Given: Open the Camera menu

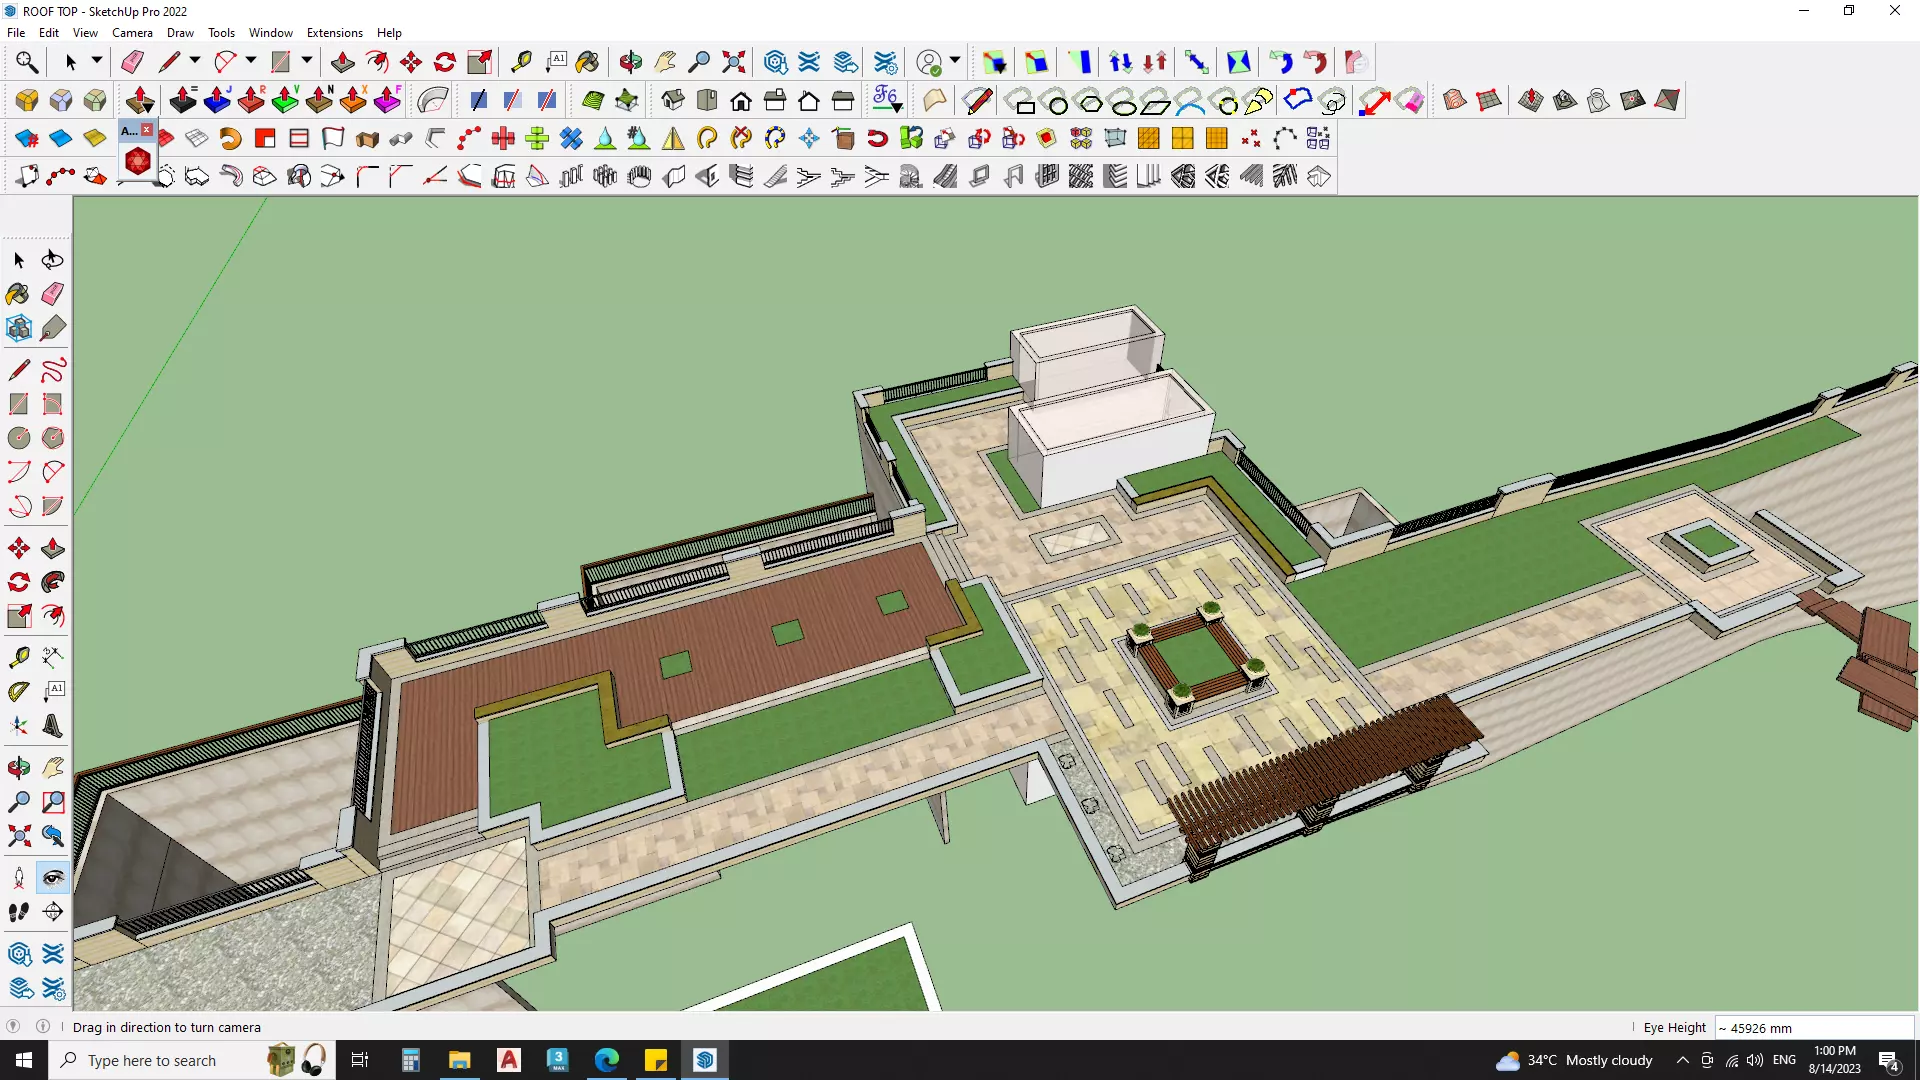Looking at the screenshot, I should click(132, 33).
